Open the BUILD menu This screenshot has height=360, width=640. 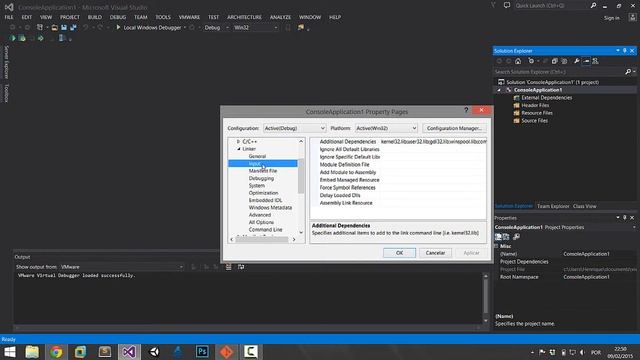tap(95, 17)
